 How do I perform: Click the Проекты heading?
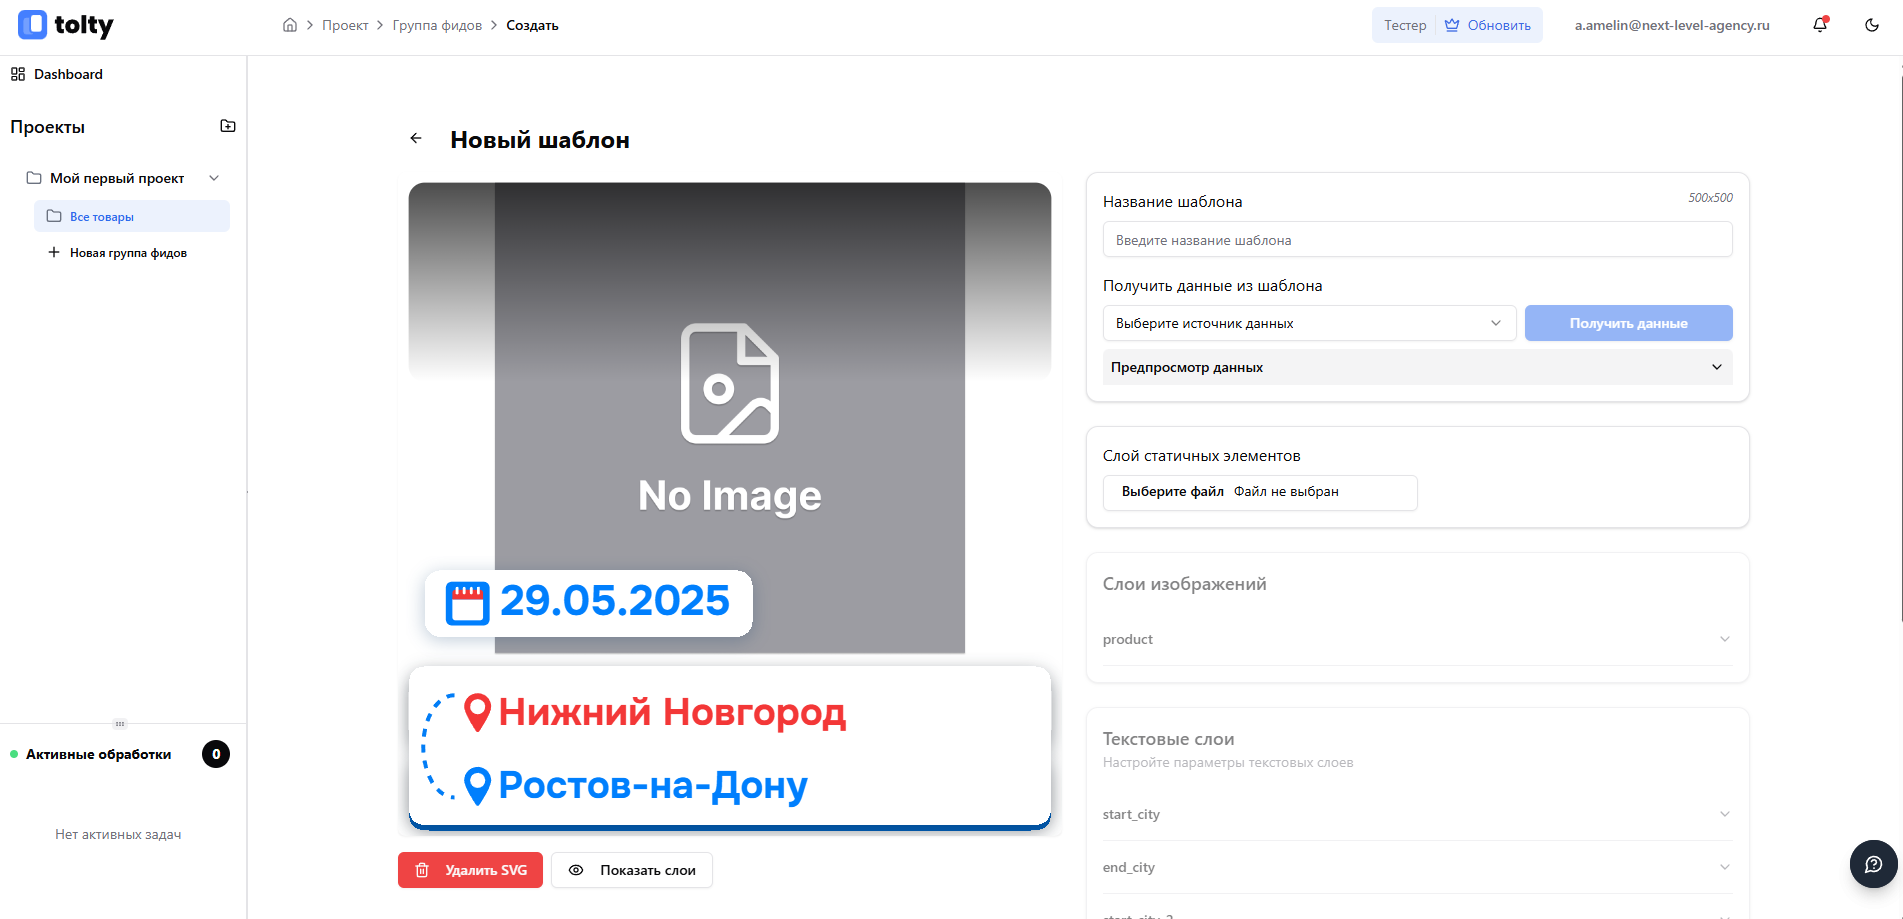tap(47, 127)
